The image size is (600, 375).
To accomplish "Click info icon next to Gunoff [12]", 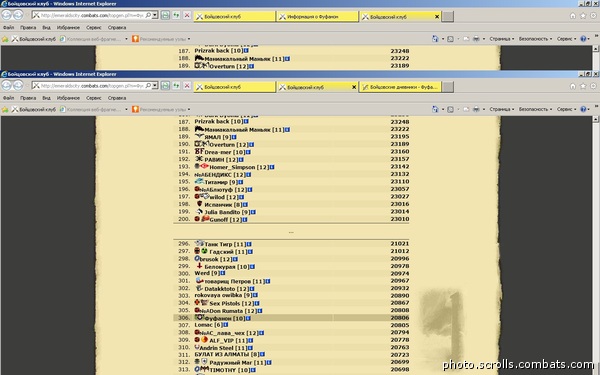I will 245,220.
